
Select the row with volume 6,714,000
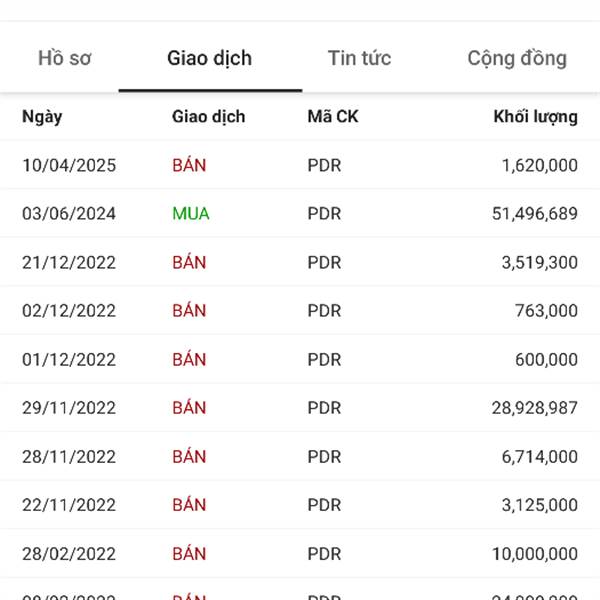[300, 457]
